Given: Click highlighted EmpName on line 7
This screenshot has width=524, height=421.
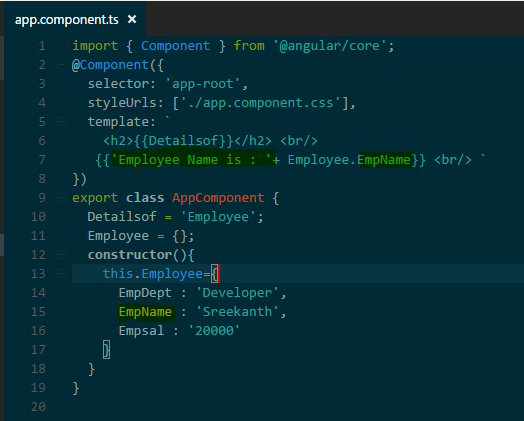Looking at the screenshot, I should (x=384, y=160).
